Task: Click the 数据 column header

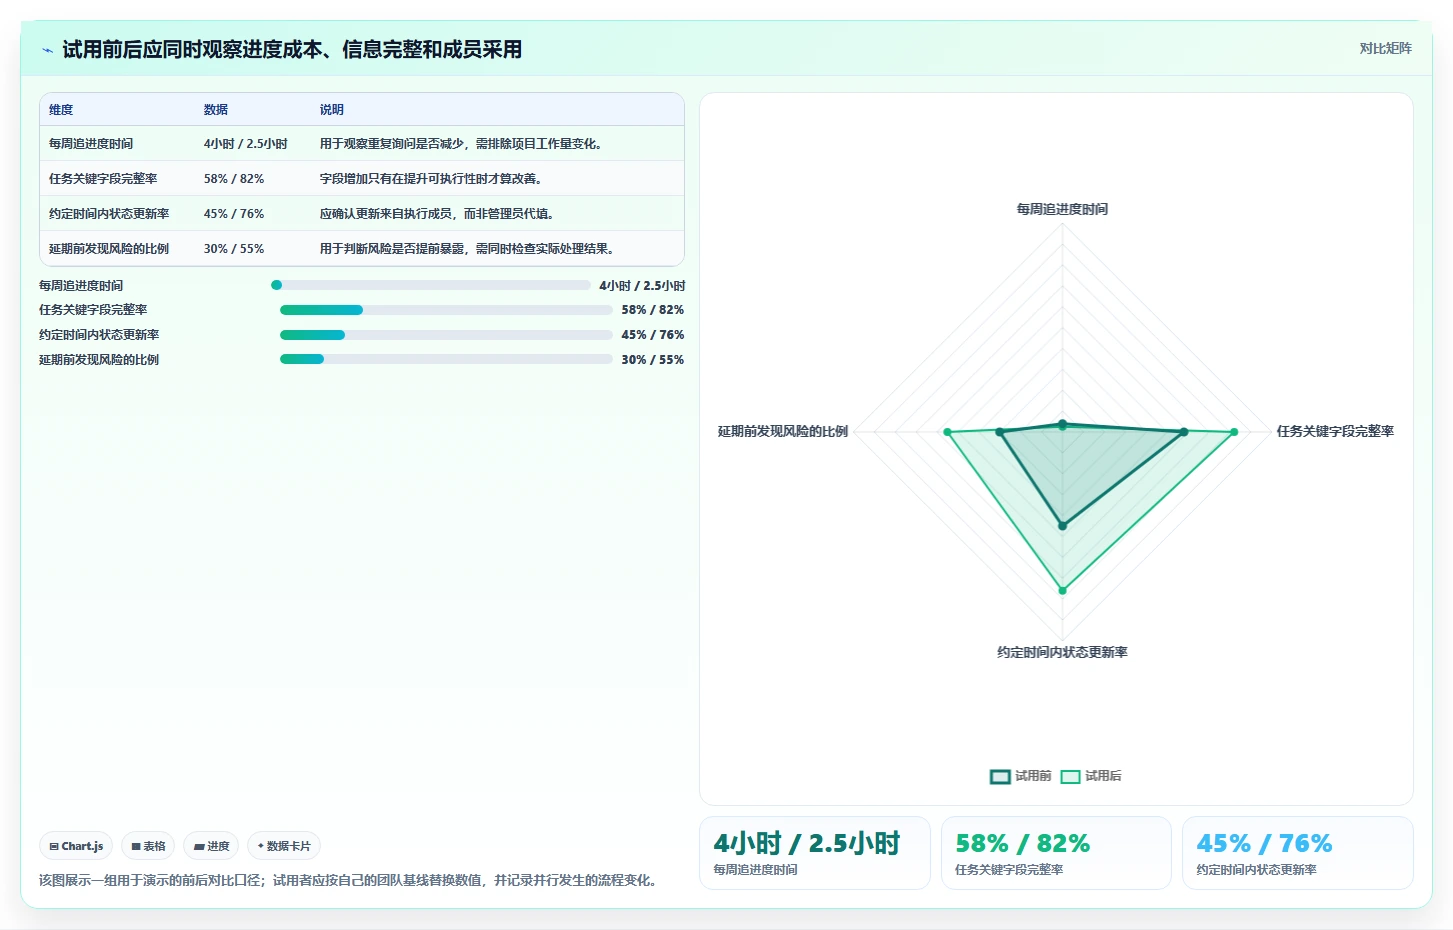Action: pyautogui.click(x=216, y=110)
